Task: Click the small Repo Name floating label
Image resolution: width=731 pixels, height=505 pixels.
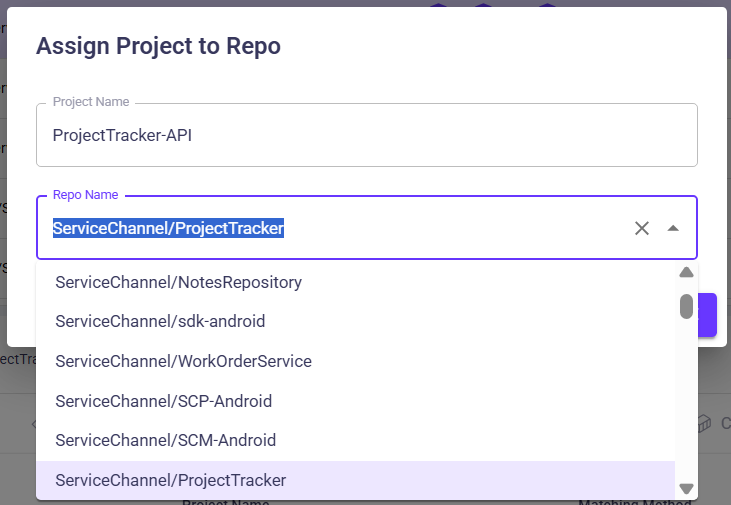Action: point(86,194)
